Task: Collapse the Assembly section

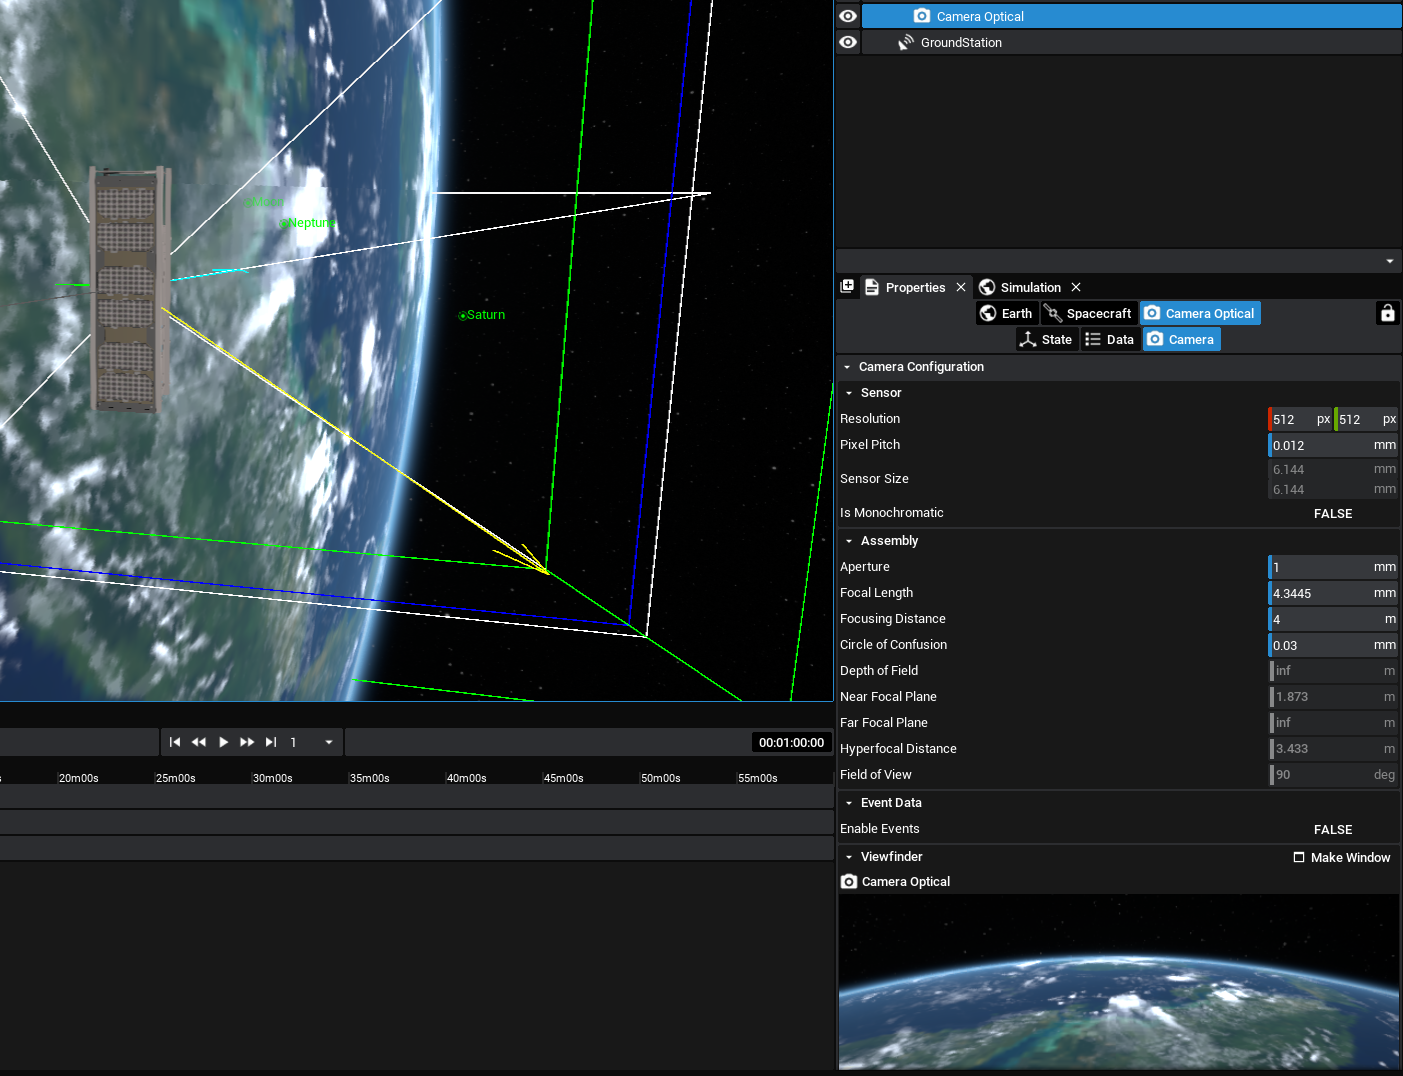Action: [849, 541]
